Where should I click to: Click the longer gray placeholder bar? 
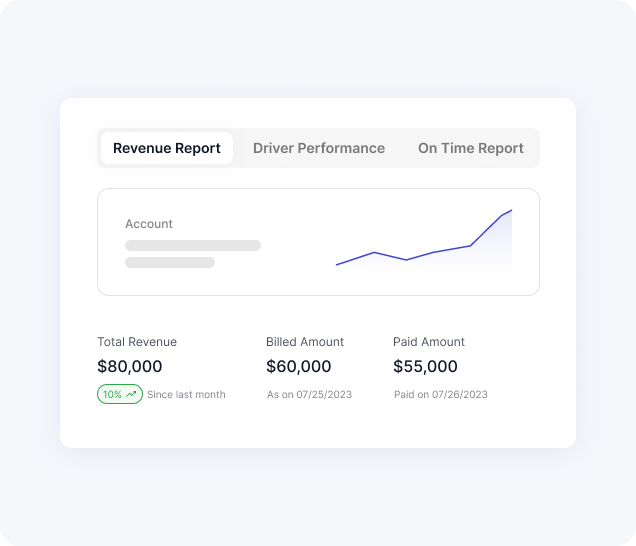click(193, 245)
